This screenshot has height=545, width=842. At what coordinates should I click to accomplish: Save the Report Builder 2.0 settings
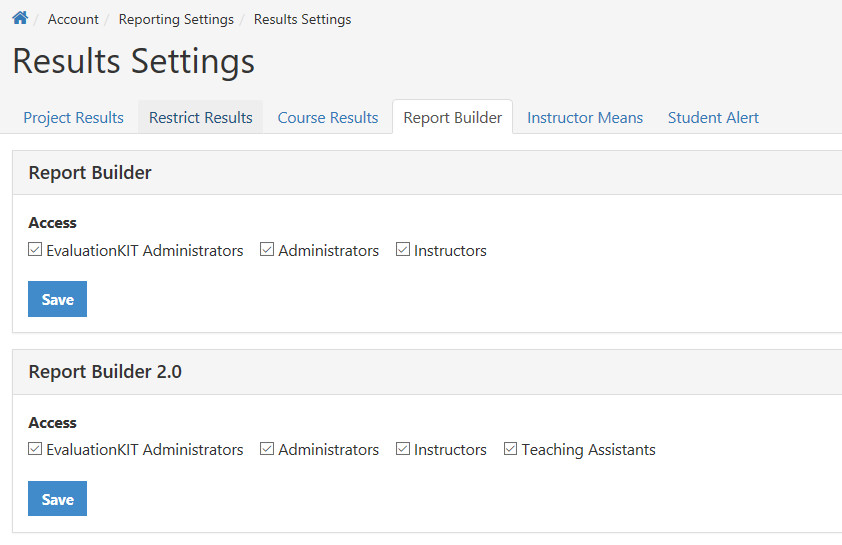pyautogui.click(x=57, y=499)
